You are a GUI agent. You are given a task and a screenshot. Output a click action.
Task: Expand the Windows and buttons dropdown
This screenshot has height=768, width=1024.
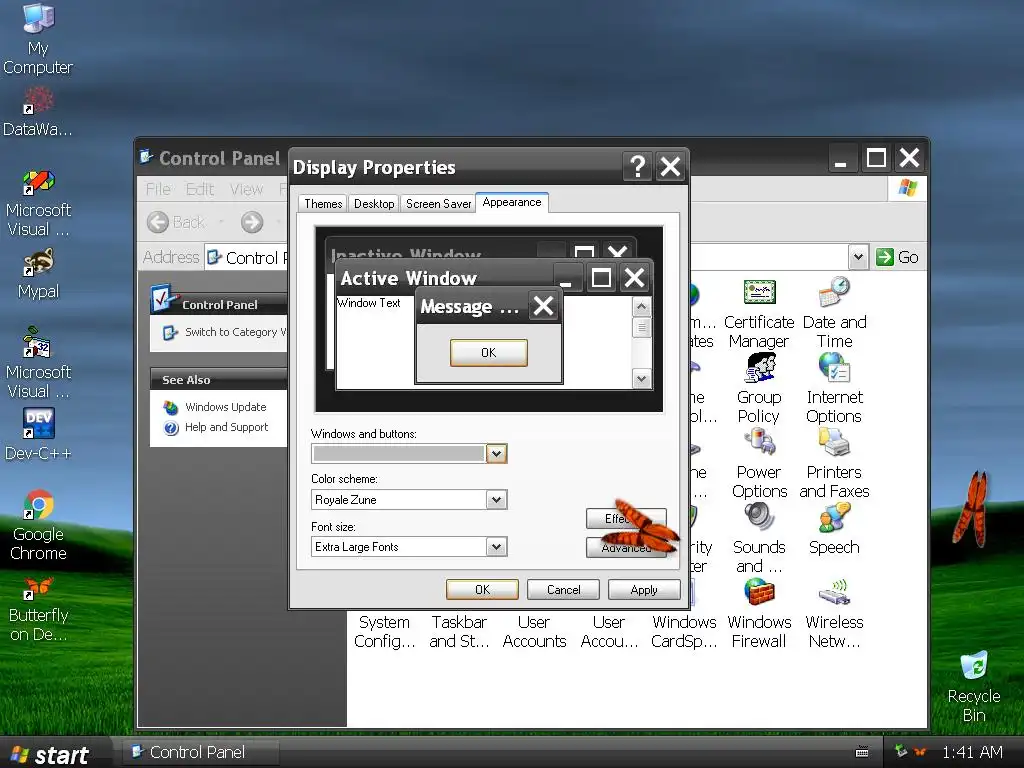tap(496, 454)
